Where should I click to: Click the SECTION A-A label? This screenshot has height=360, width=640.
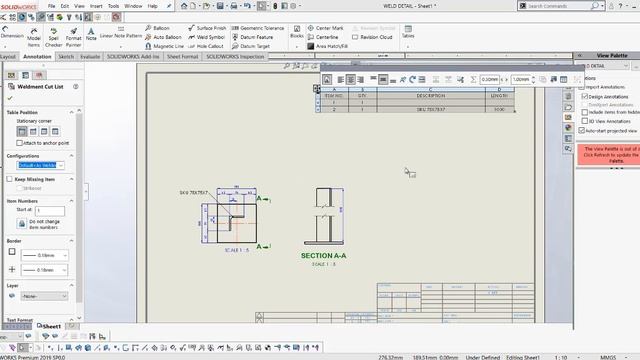pos(323,256)
